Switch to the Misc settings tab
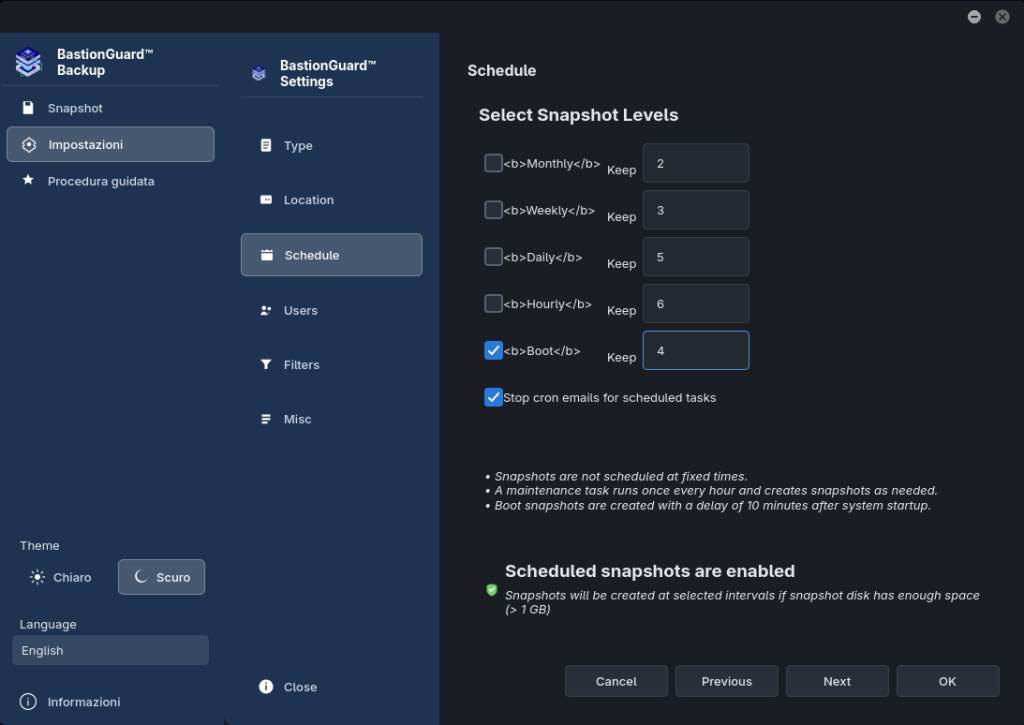1024x725 pixels. (x=332, y=419)
